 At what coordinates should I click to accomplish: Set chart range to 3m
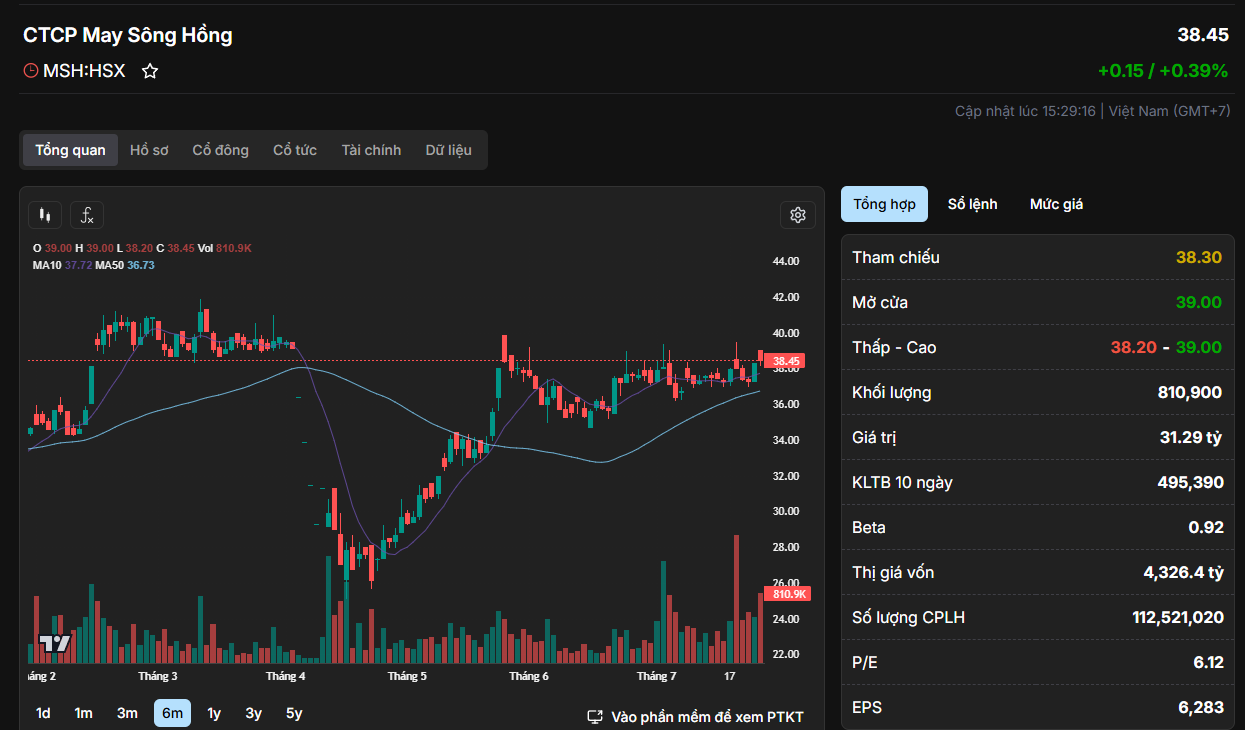(127, 713)
